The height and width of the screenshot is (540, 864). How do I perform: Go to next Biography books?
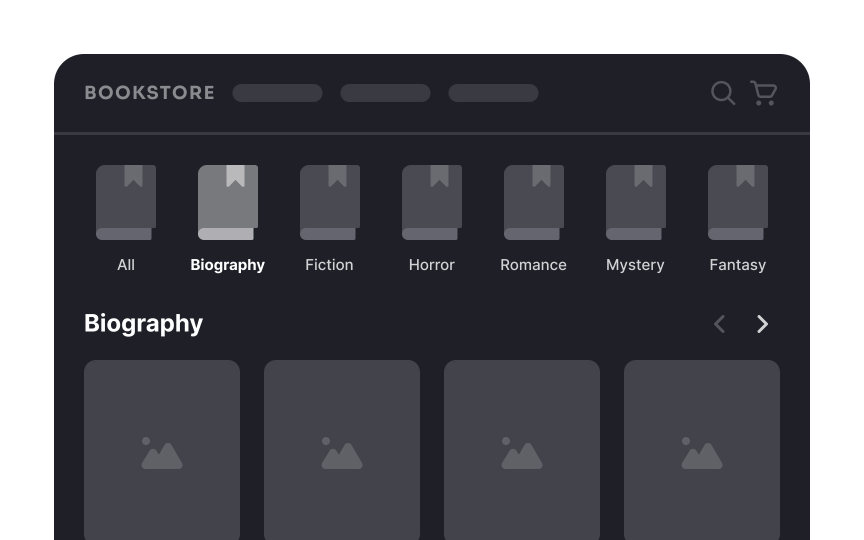pos(762,324)
